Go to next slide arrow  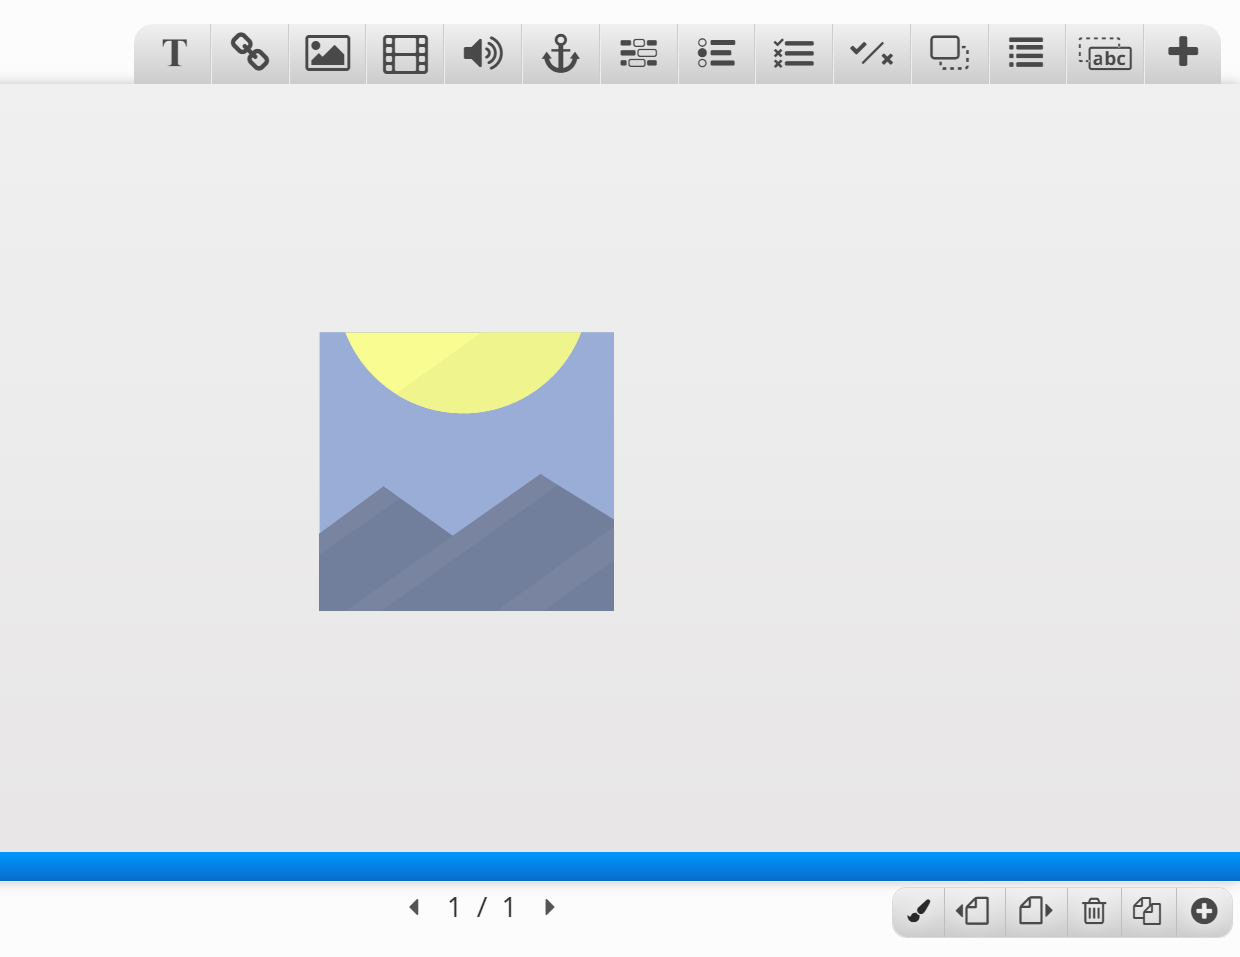[x=549, y=907]
